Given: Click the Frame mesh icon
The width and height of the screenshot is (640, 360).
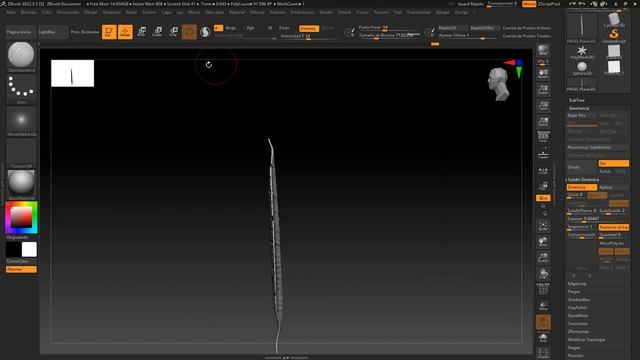Looking at the screenshot, I should point(543,227).
